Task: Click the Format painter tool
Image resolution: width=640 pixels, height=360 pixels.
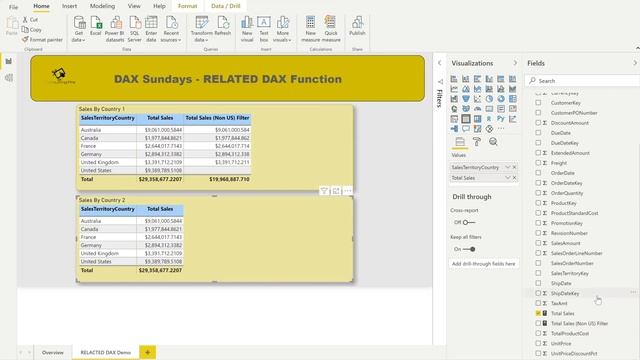Action: (42, 40)
